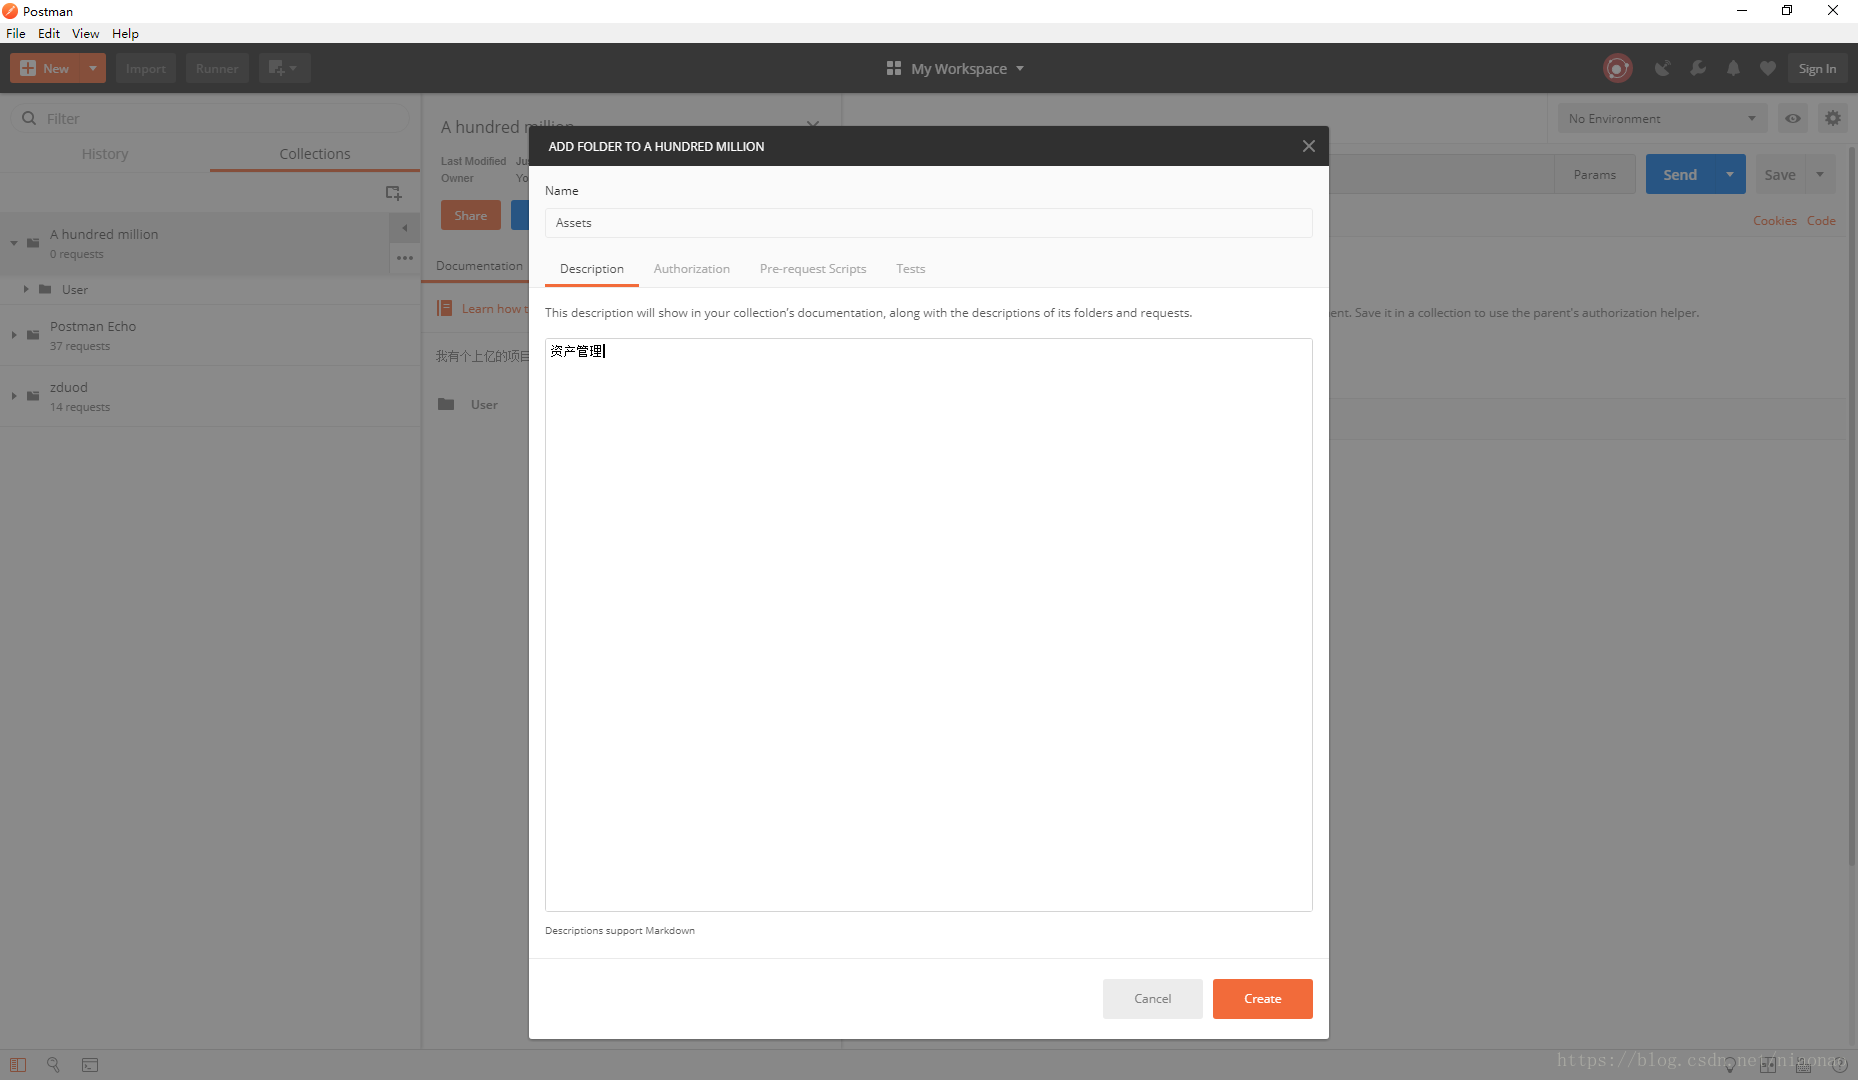Open the Help menu
The image size is (1858, 1080).
pos(125,33)
